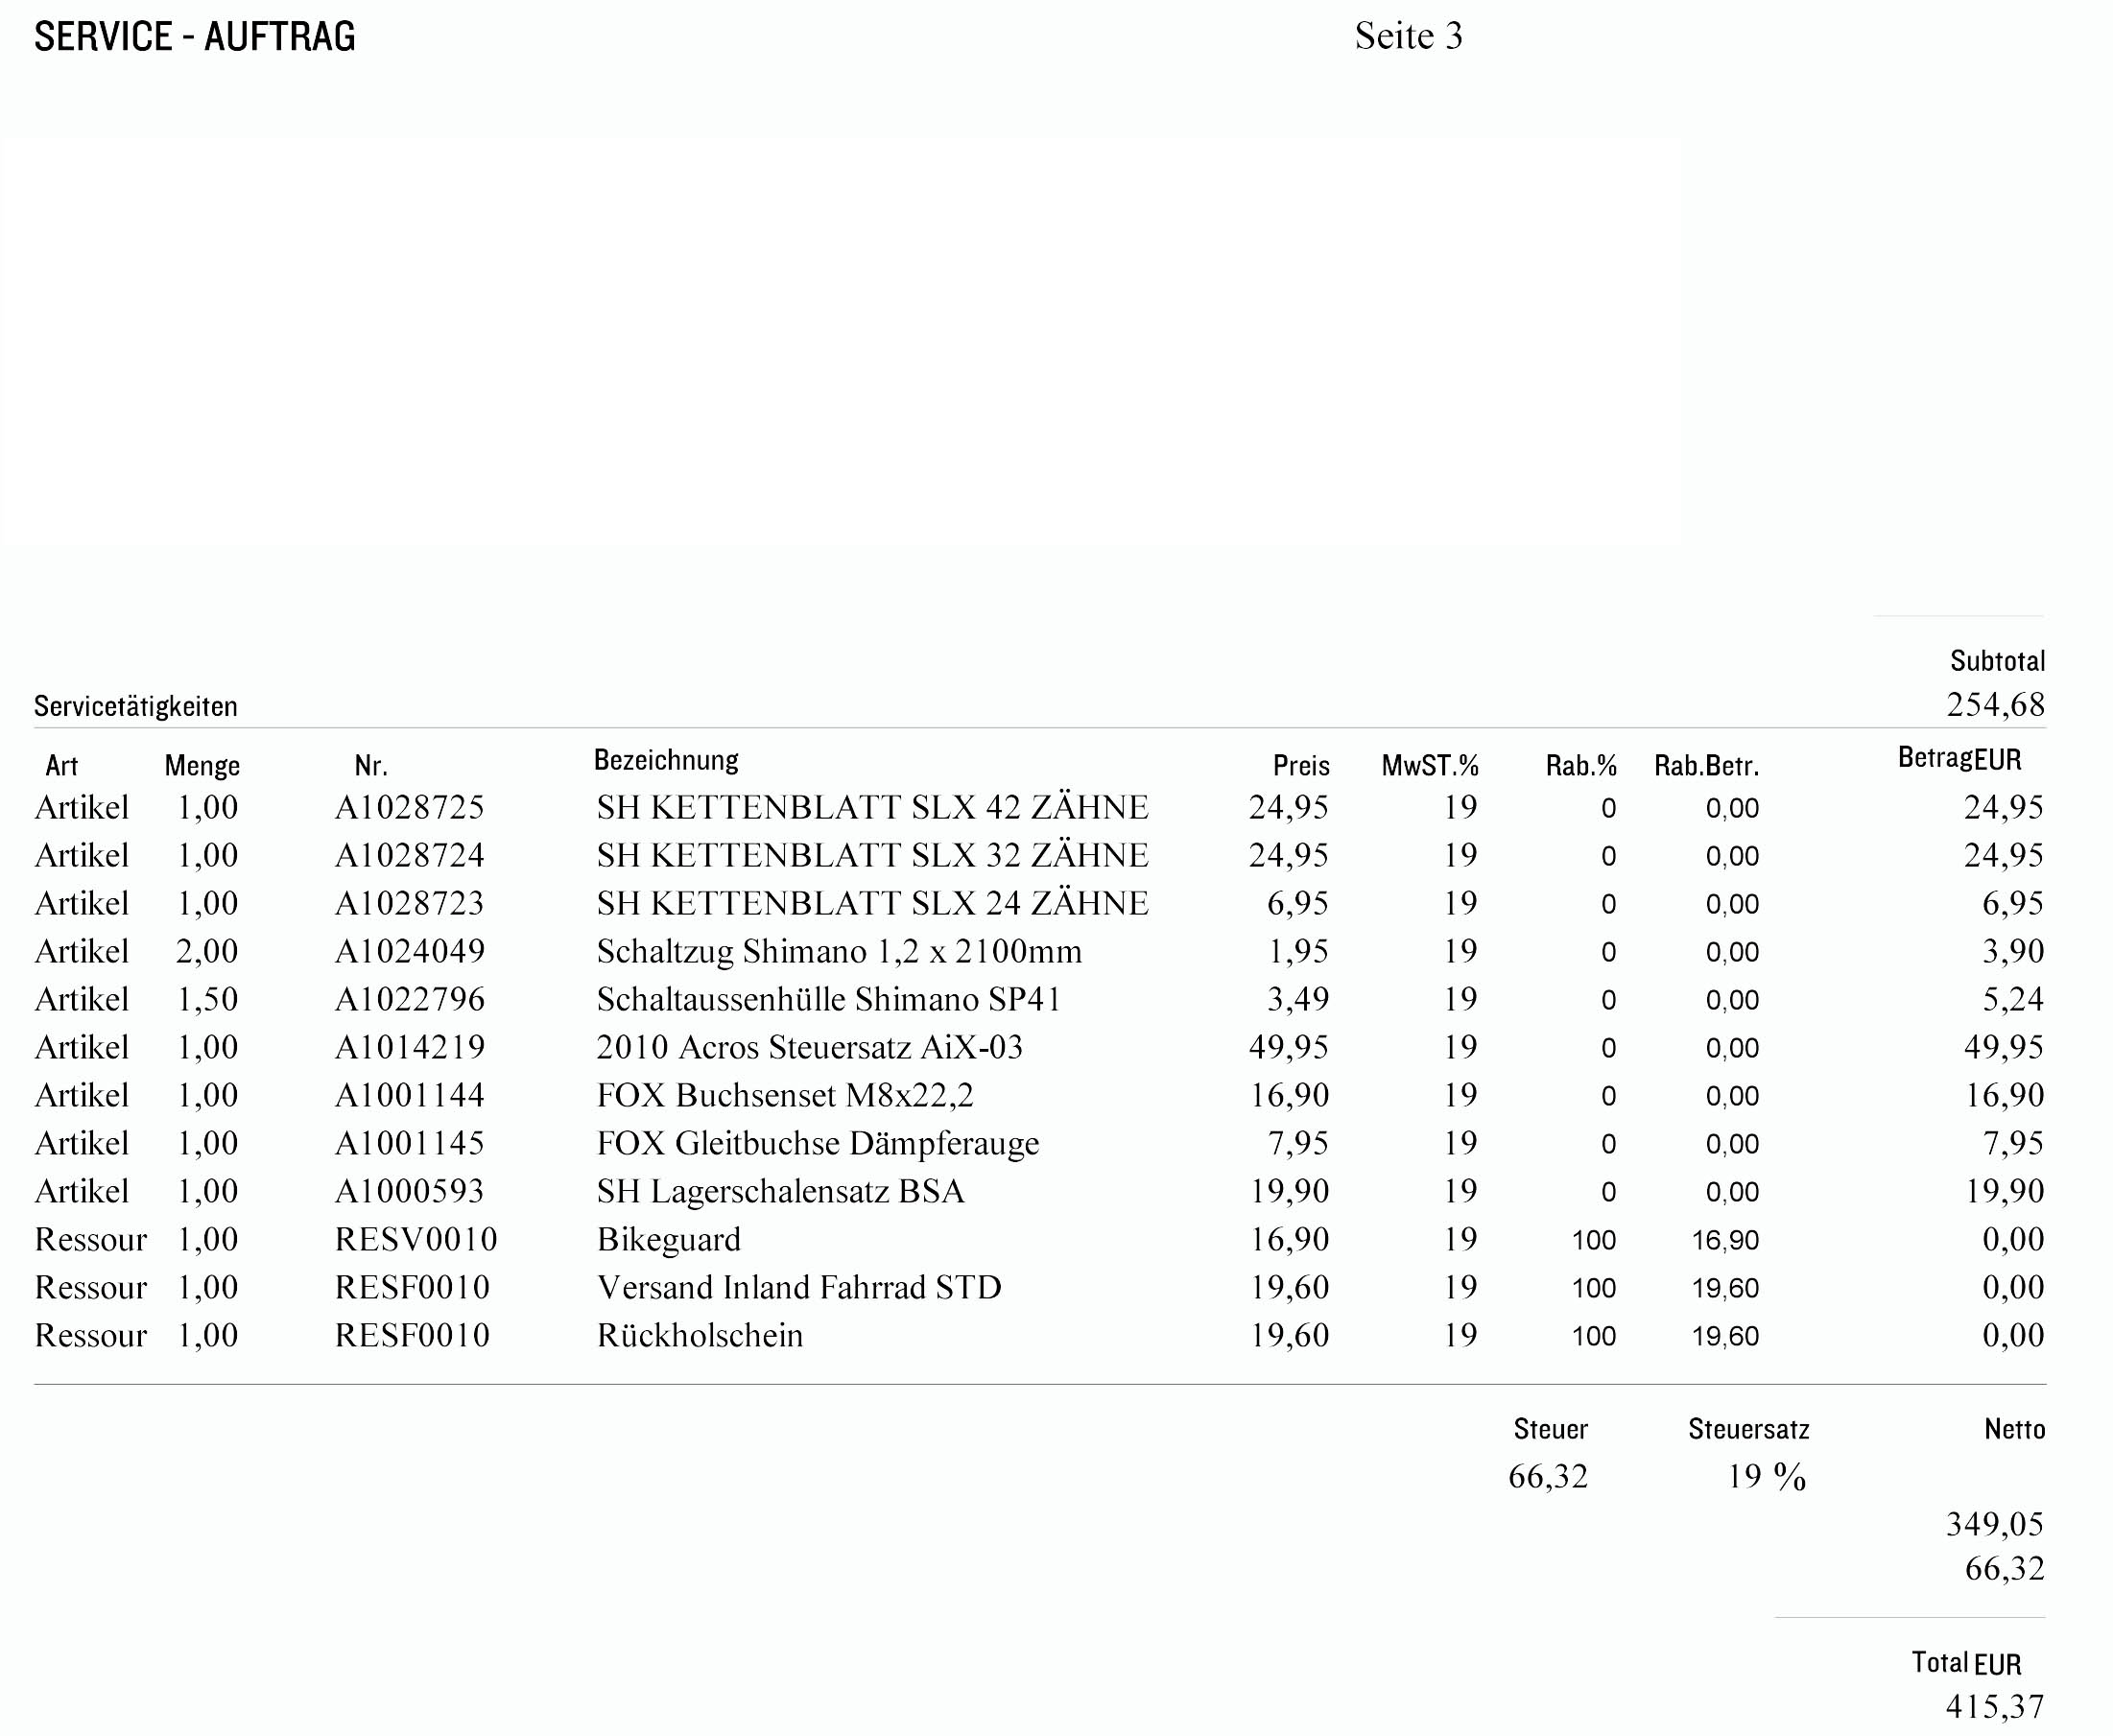The image size is (2113, 1736).
Task: Click the Menge column header
Action: (202, 766)
